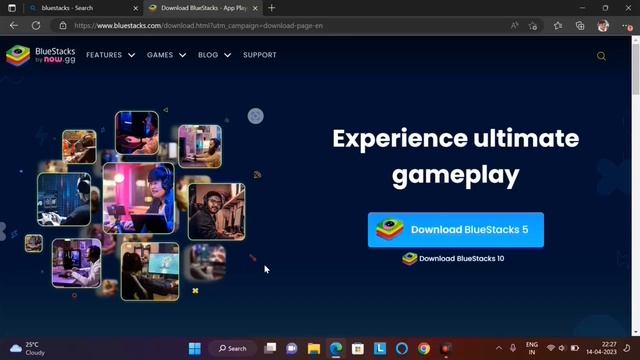Screen dimensions: 640x360
Task: Click the taskbar Search box
Action: click(x=233, y=349)
